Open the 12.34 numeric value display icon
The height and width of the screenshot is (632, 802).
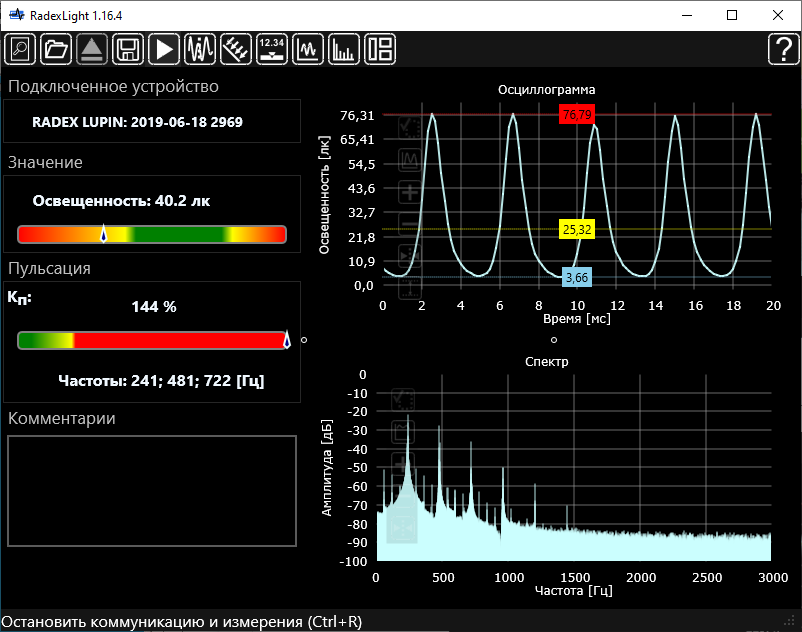pos(272,48)
